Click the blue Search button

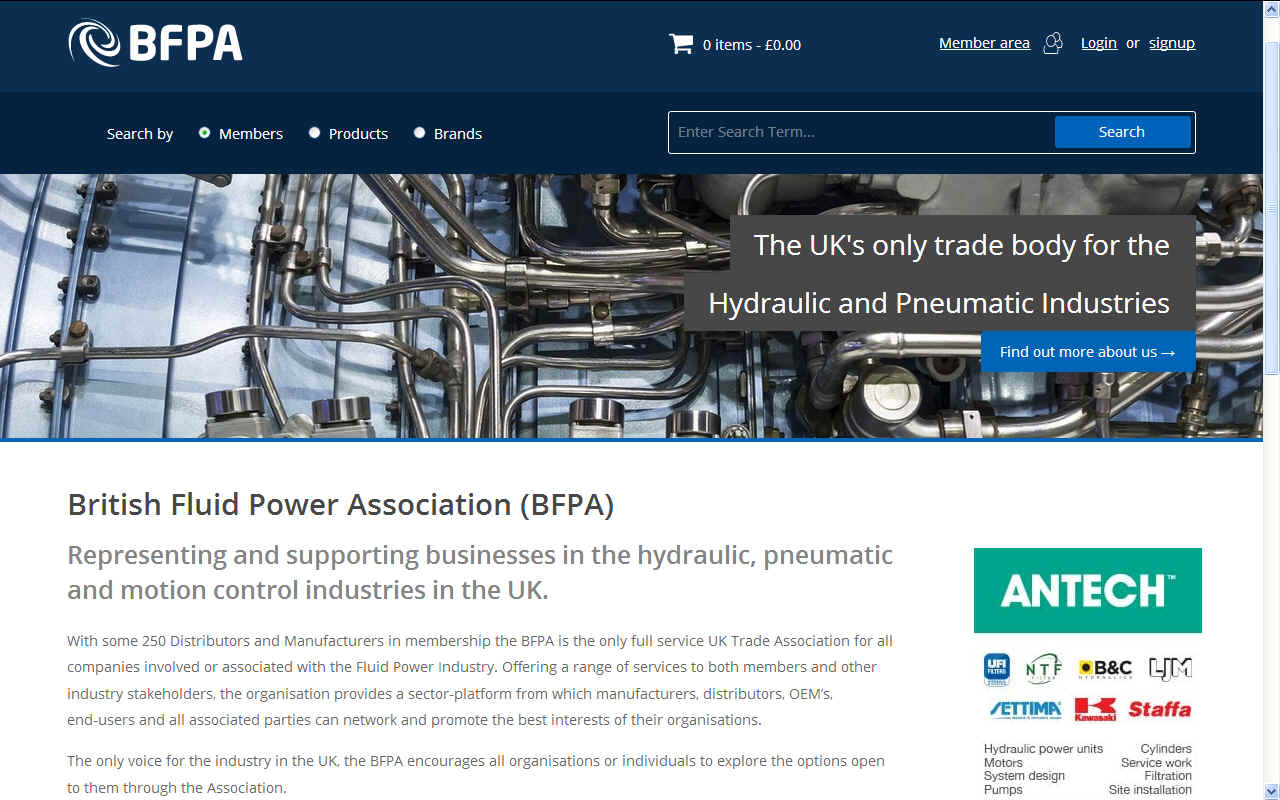1122,132
